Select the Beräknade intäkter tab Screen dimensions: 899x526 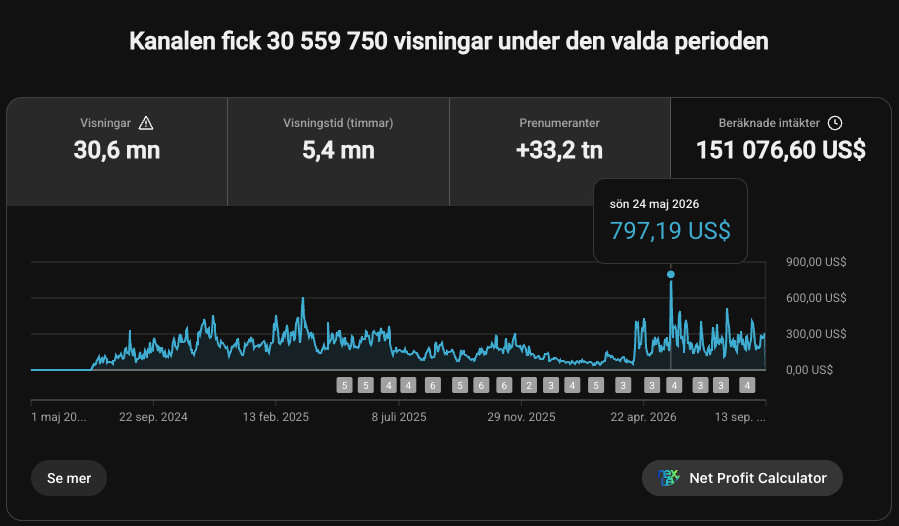pyautogui.click(x=780, y=151)
